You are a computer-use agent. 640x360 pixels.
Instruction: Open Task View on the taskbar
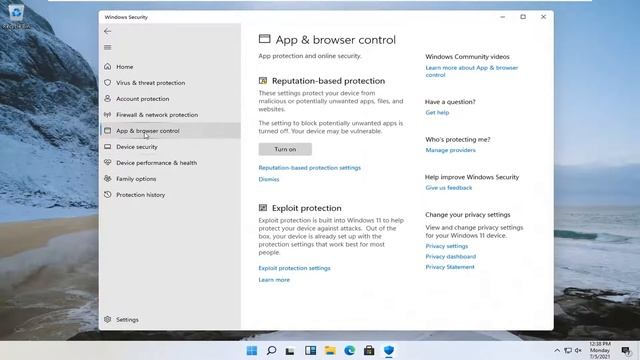[x=290, y=351]
